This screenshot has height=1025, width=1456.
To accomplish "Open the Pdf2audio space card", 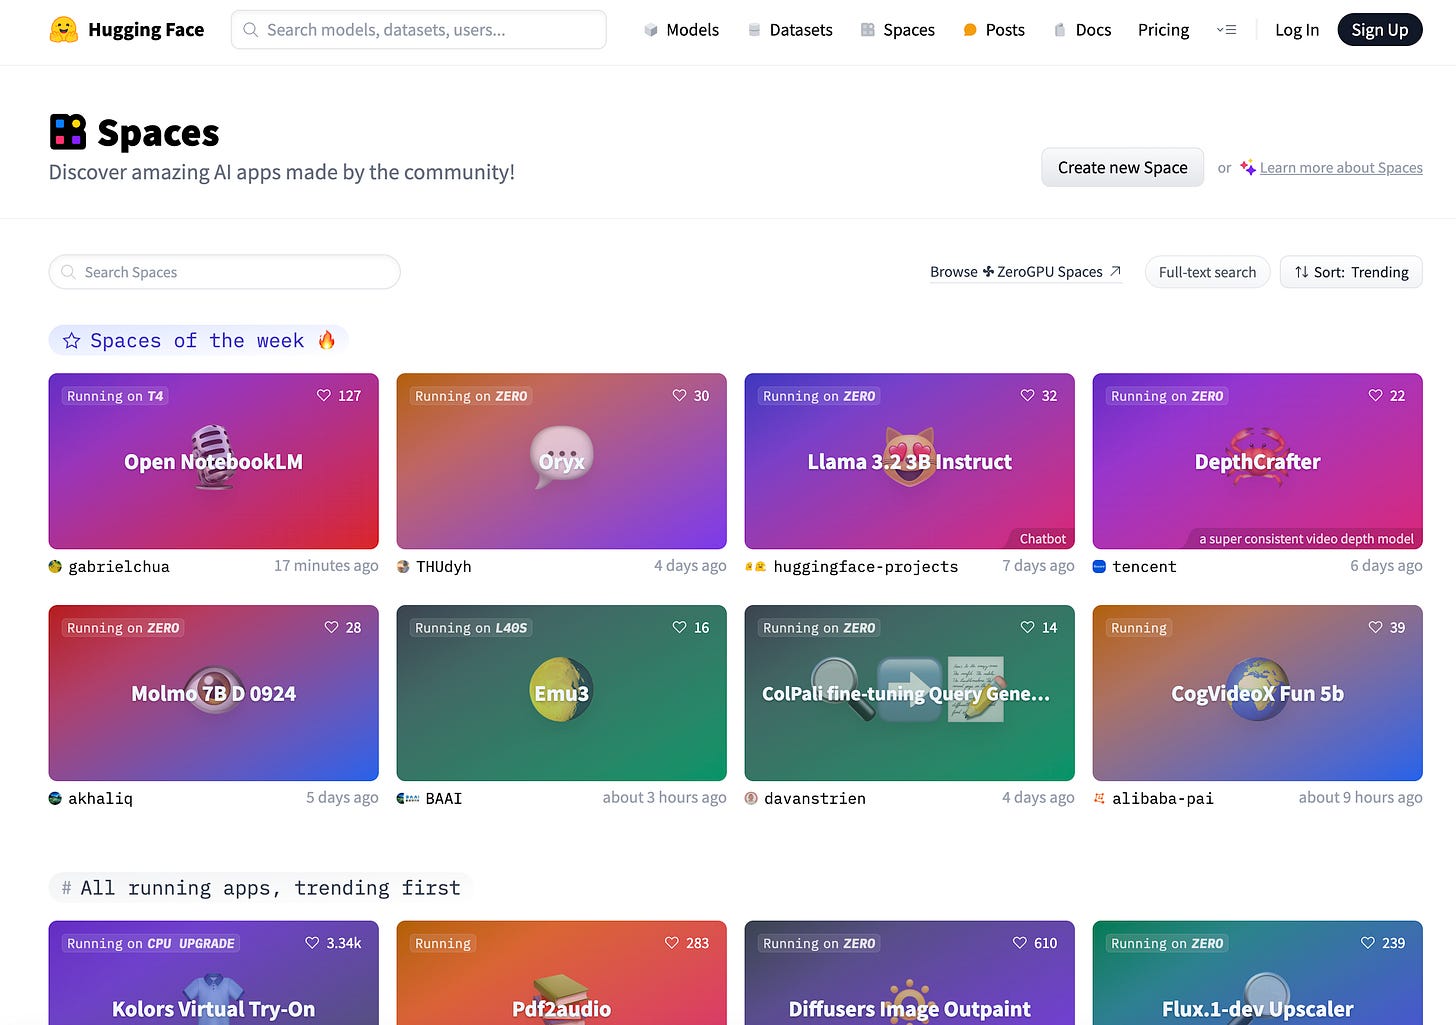I will tap(562, 973).
